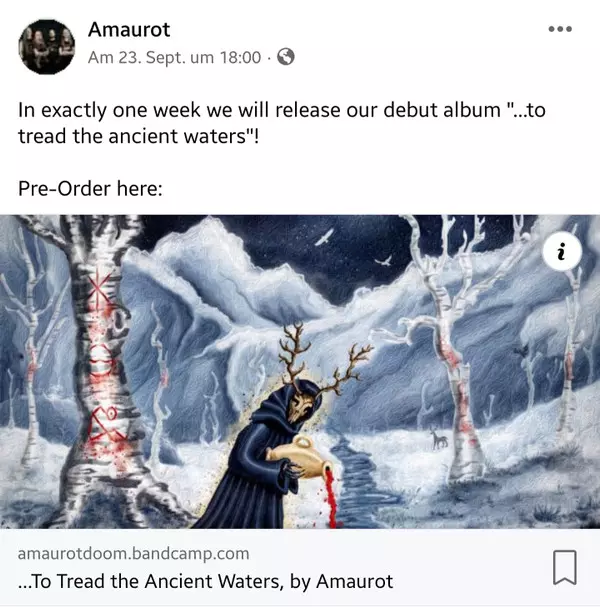Image resolution: width=600 pixels, height=608 pixels.
Task: Click the globe public-audience icon
Action: (x=286, y=57)
